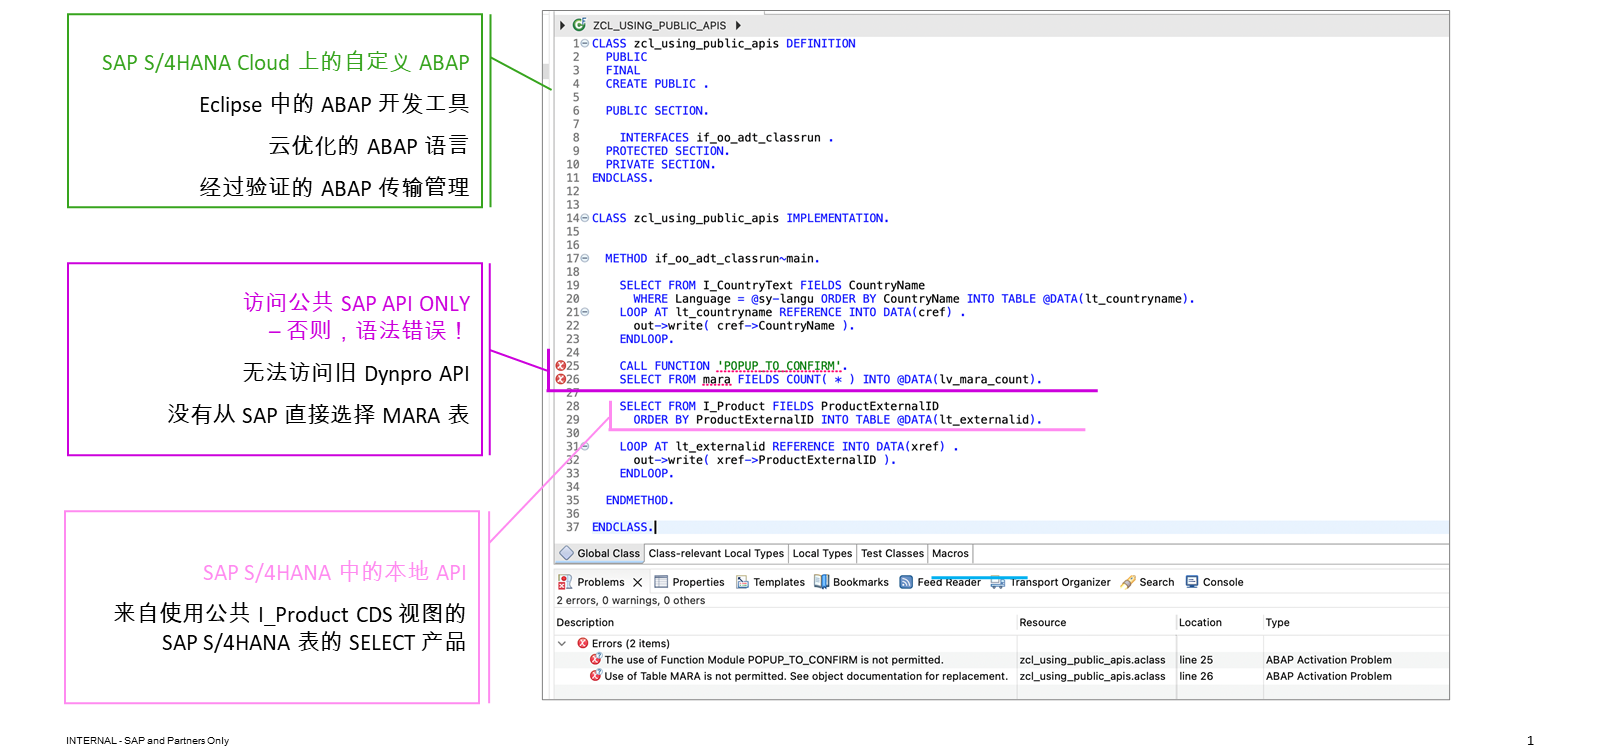Click the Feed Reader RSS icon
The image size is (1600, 756).
click(906, 582)
